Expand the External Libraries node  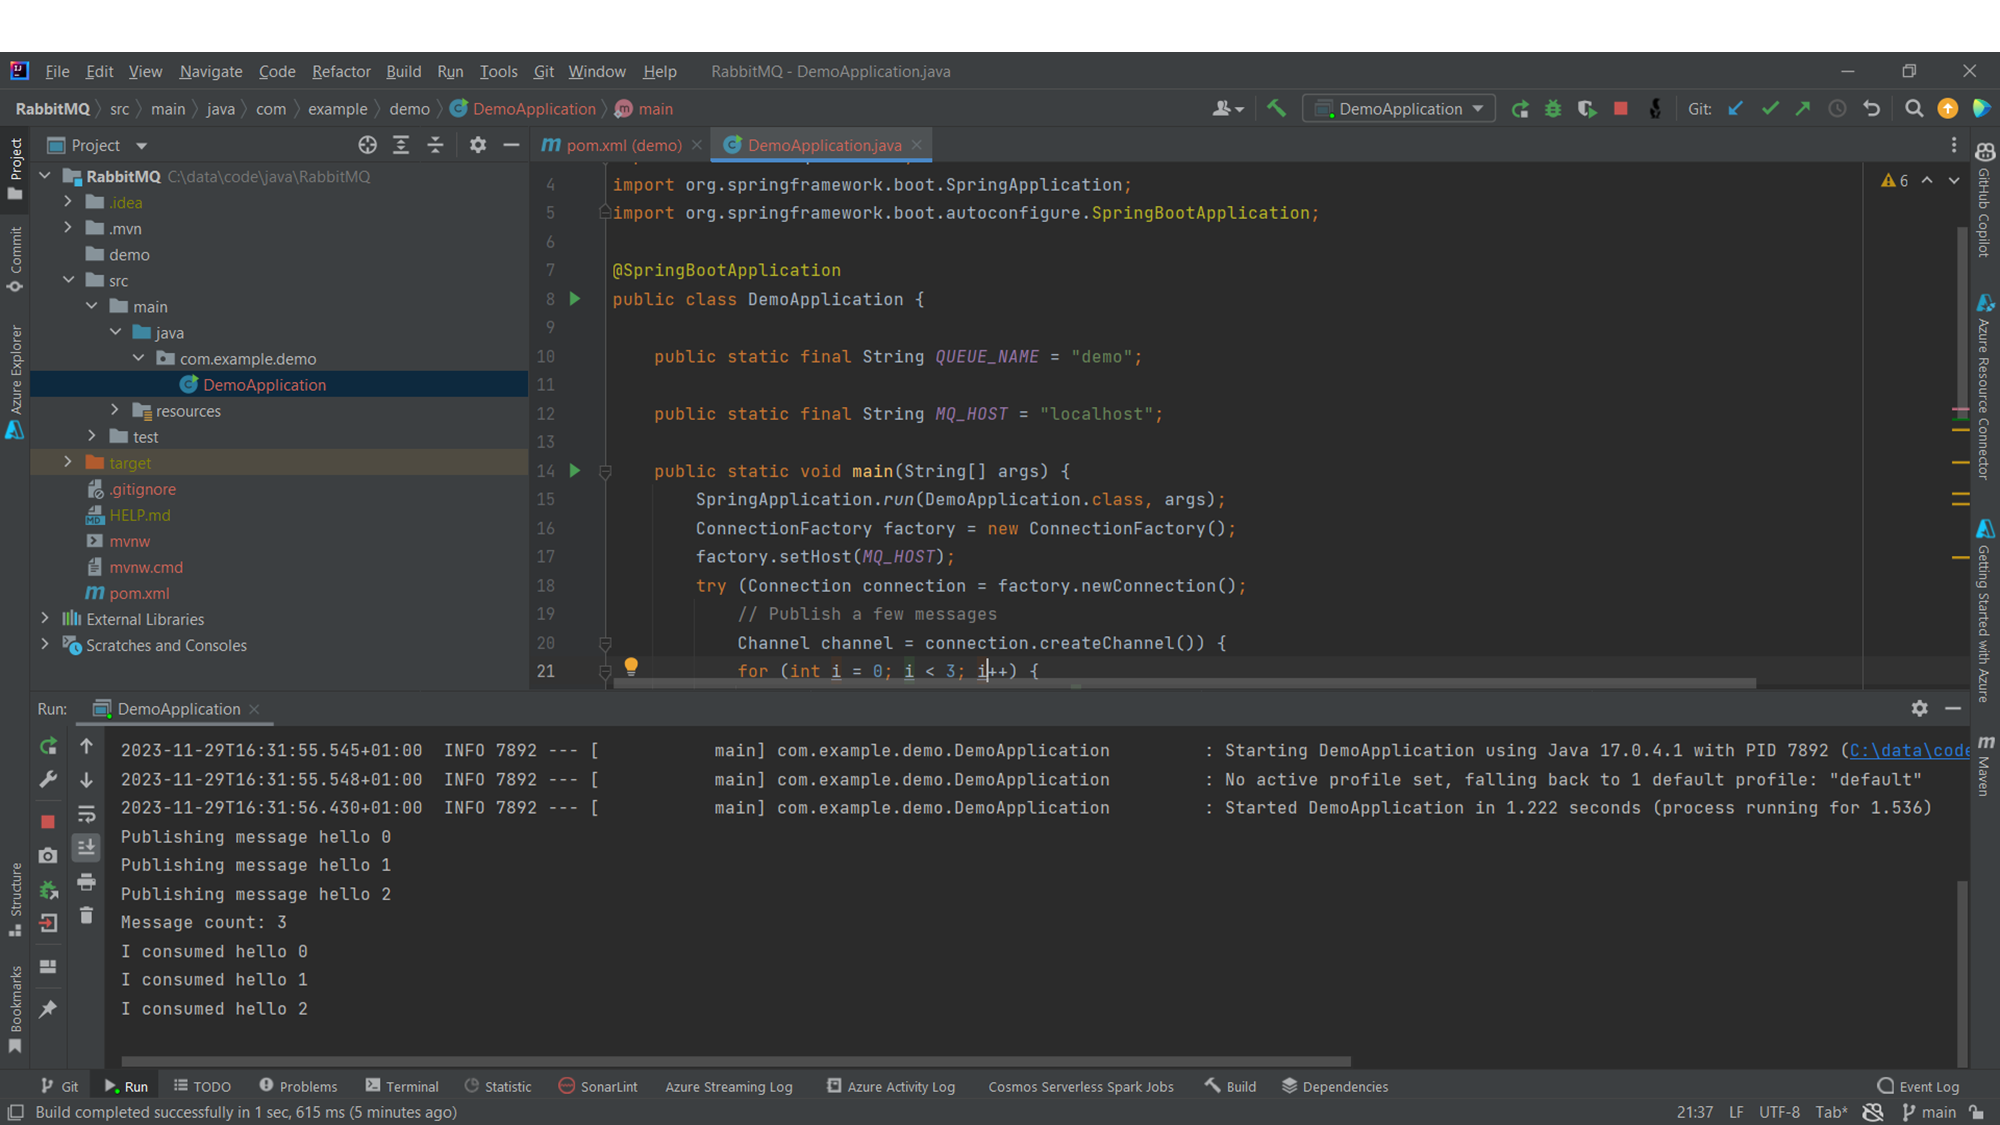[45, 619]
